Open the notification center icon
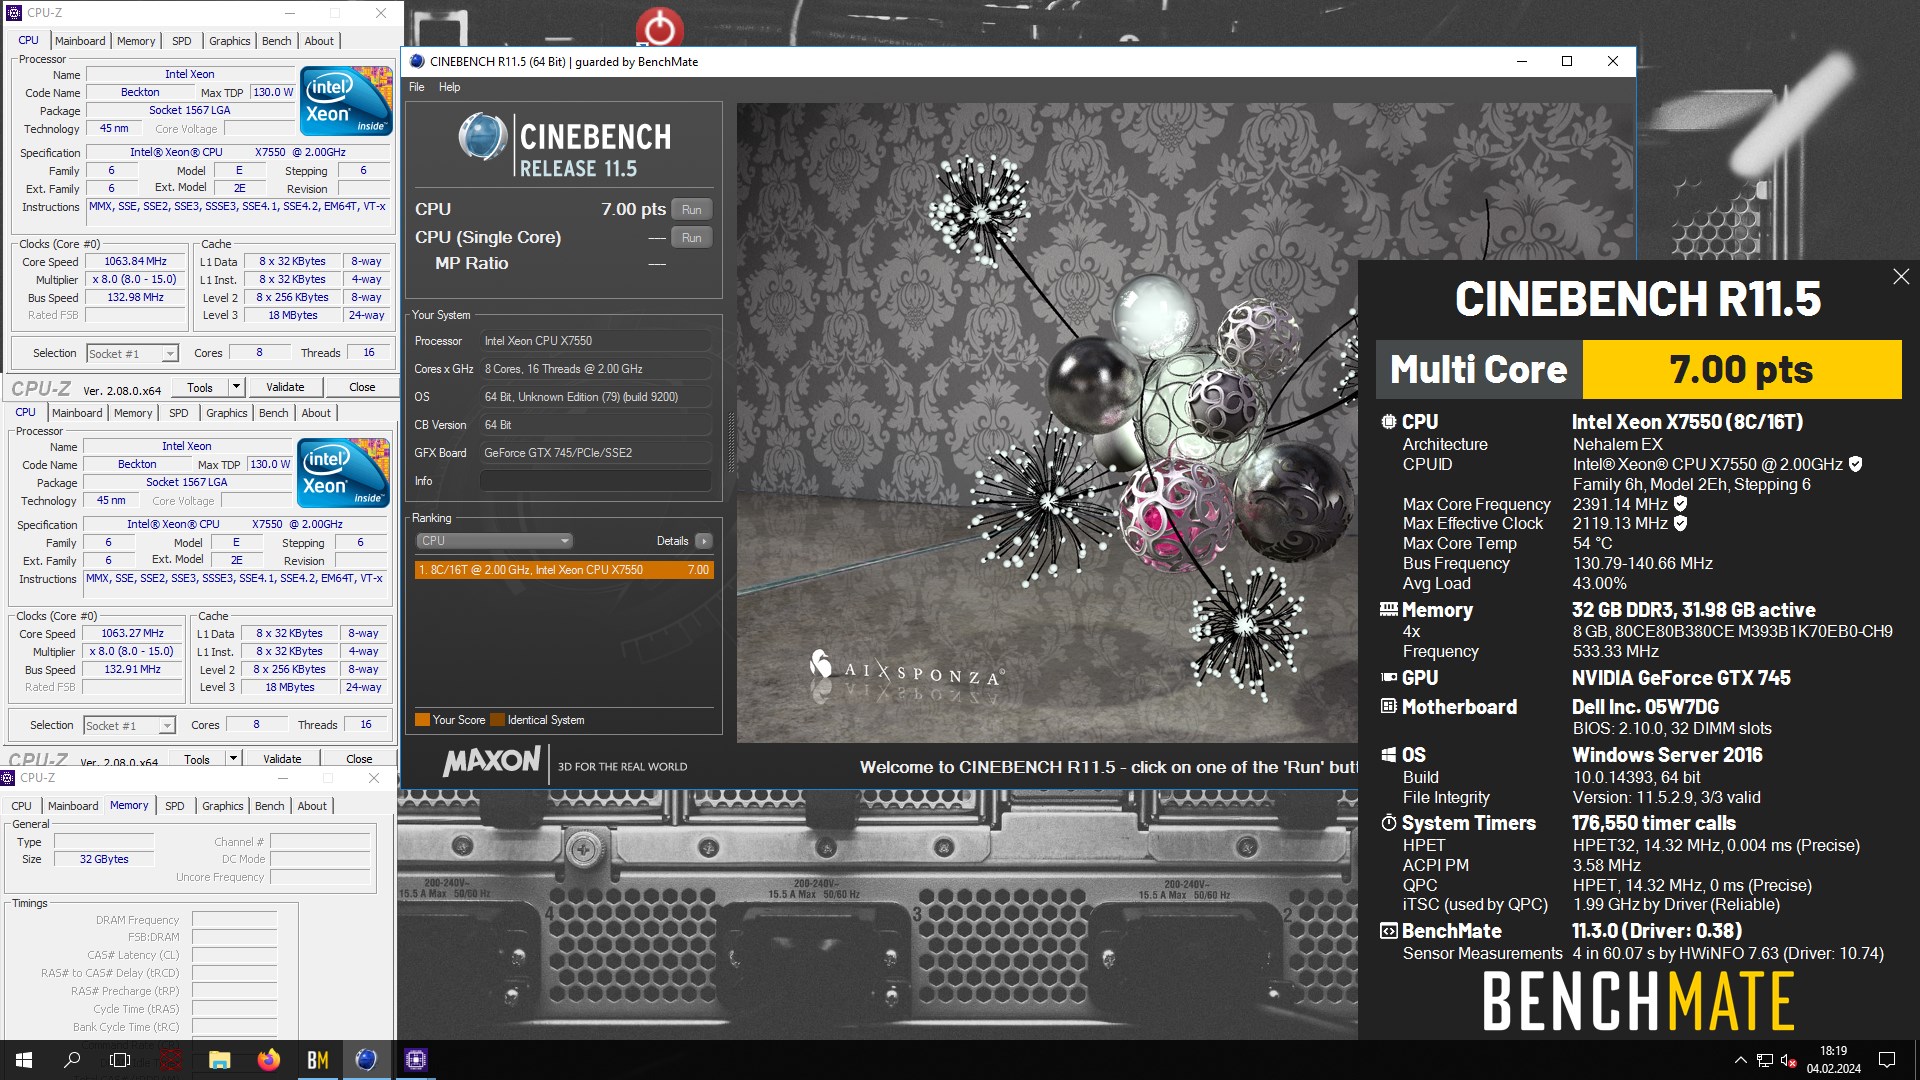This screenshot has width=1920, height=1080. point(1887,1060)
